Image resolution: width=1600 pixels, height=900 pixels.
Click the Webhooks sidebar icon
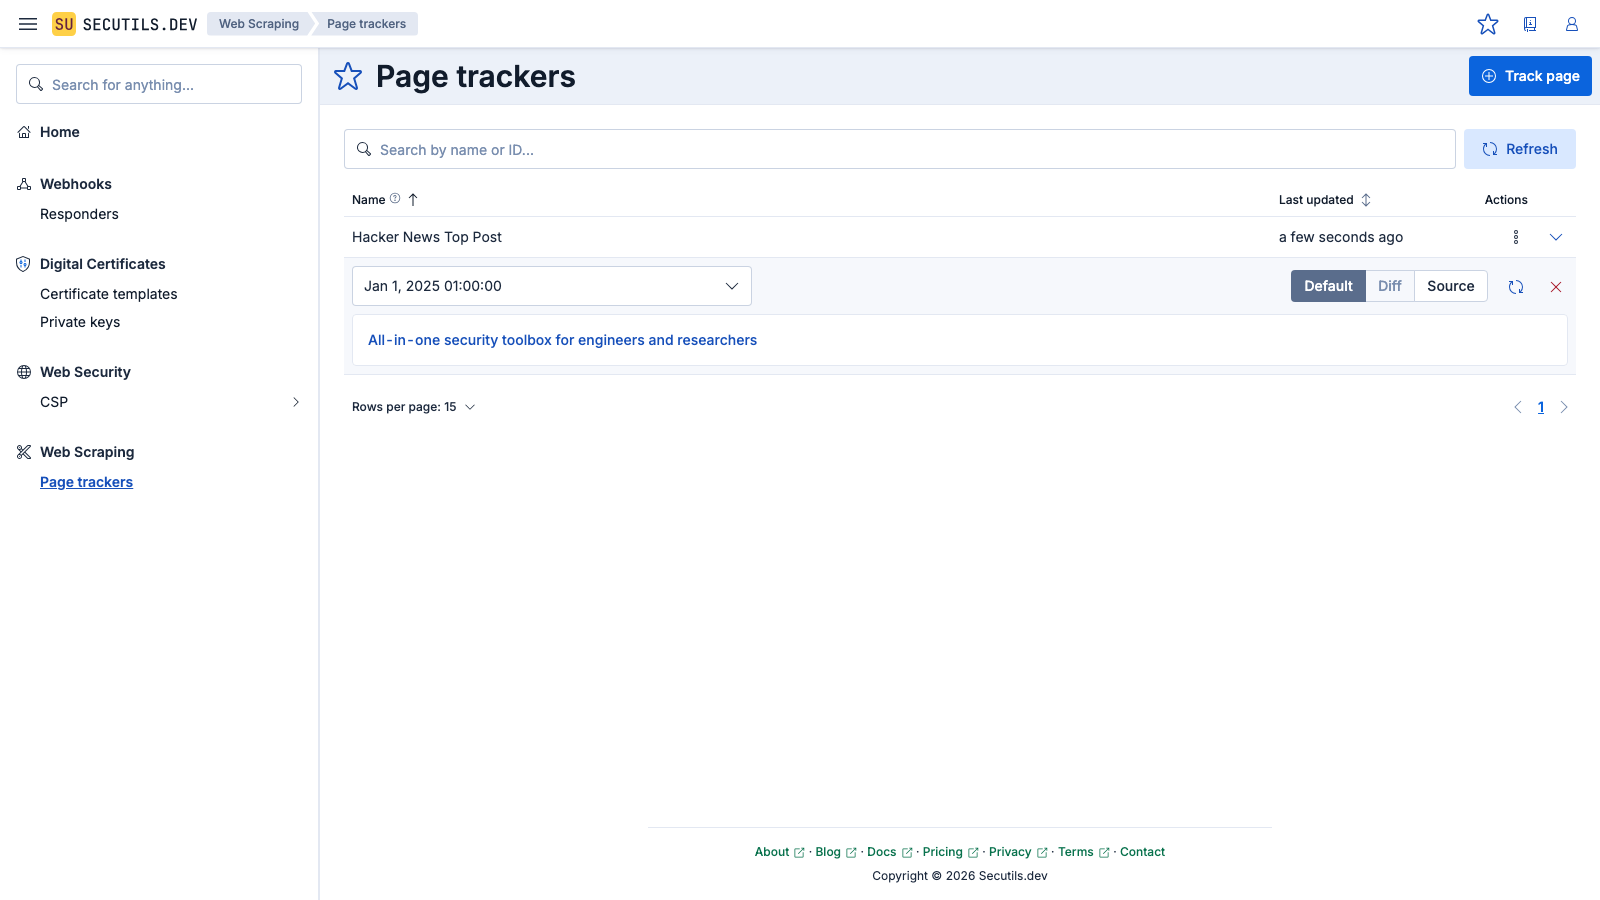pos(23,184)
